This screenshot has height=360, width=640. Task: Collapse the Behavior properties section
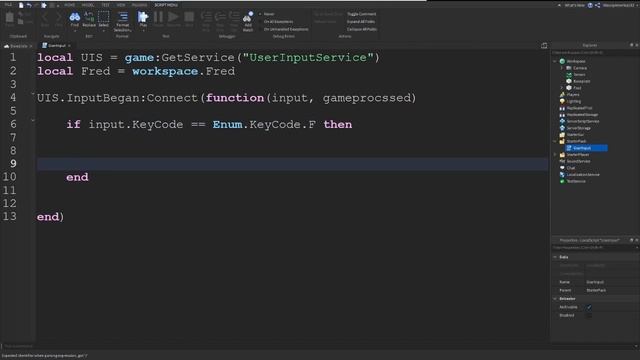click(555, 299)
